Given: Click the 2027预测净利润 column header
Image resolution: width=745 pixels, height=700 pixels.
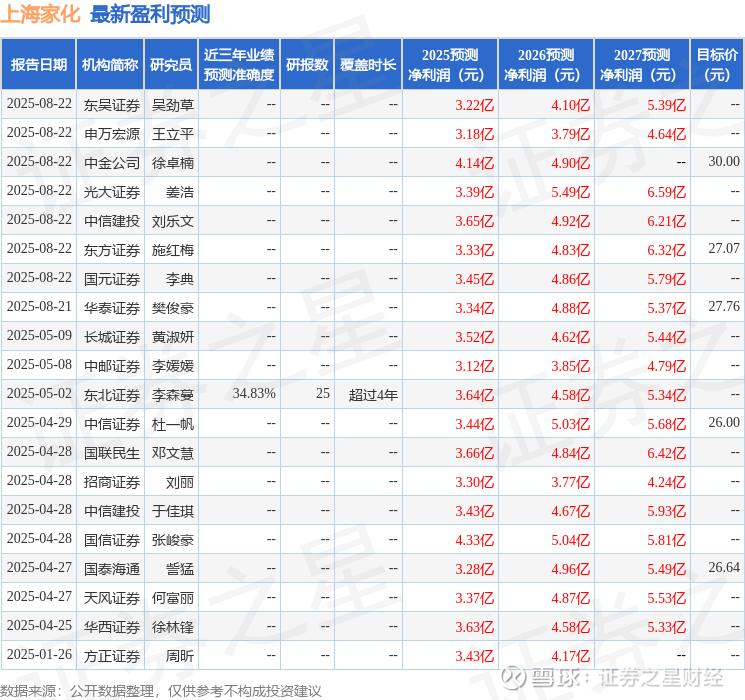Looking at the screenshot, I should [x=642, y=65].
